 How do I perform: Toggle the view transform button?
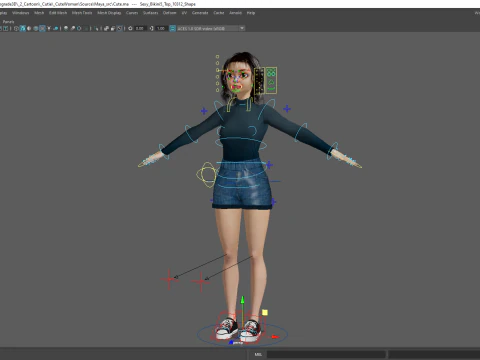(x=172, y=28)
